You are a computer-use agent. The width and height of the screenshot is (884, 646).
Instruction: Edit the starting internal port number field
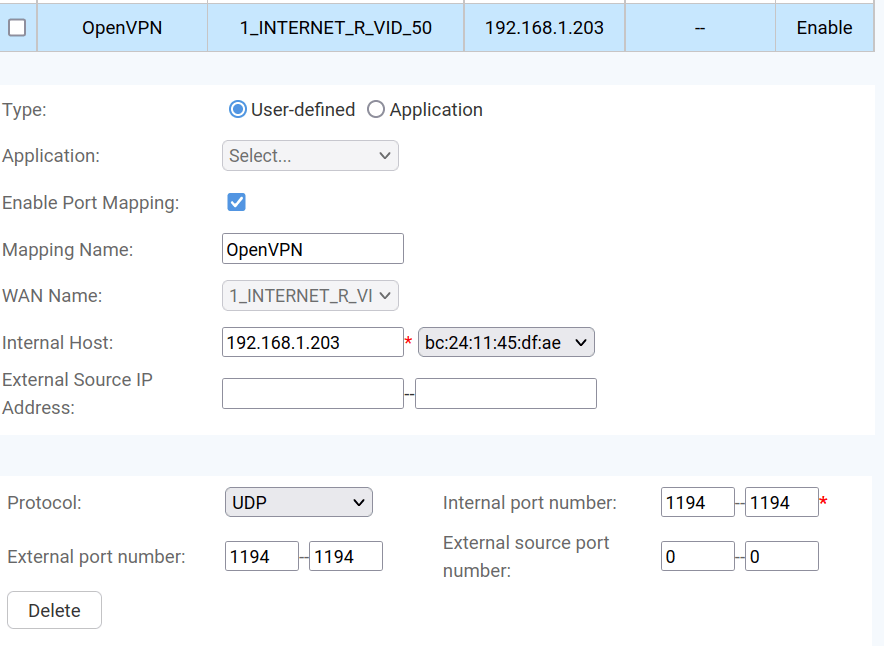(x=697, y=503)
